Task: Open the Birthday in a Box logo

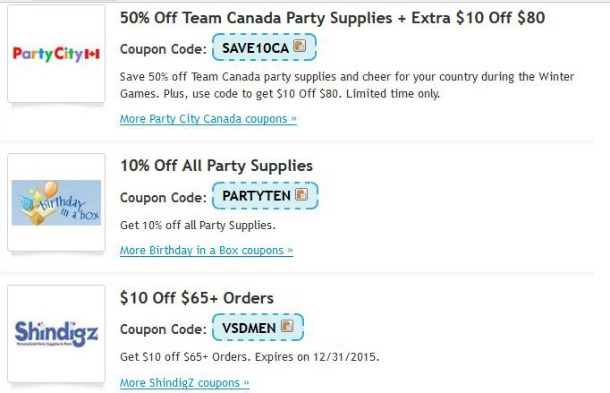Action: point(56,202)
